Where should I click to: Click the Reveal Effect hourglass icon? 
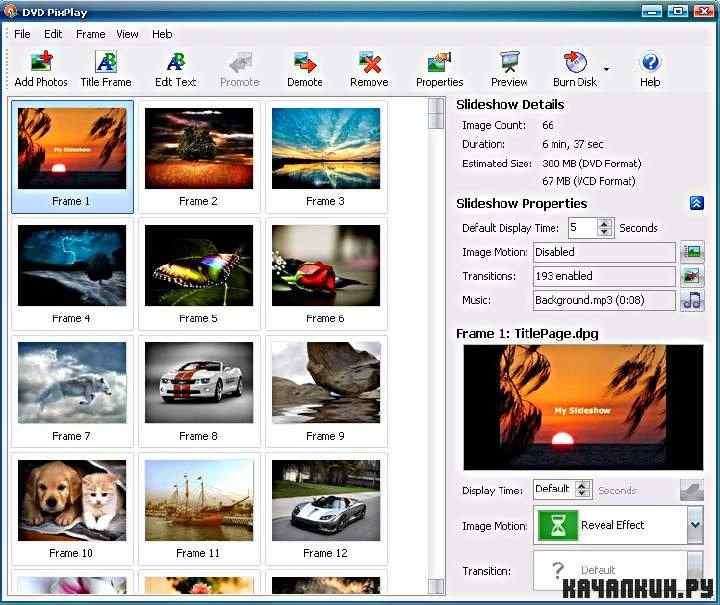[x=558, y=525]
